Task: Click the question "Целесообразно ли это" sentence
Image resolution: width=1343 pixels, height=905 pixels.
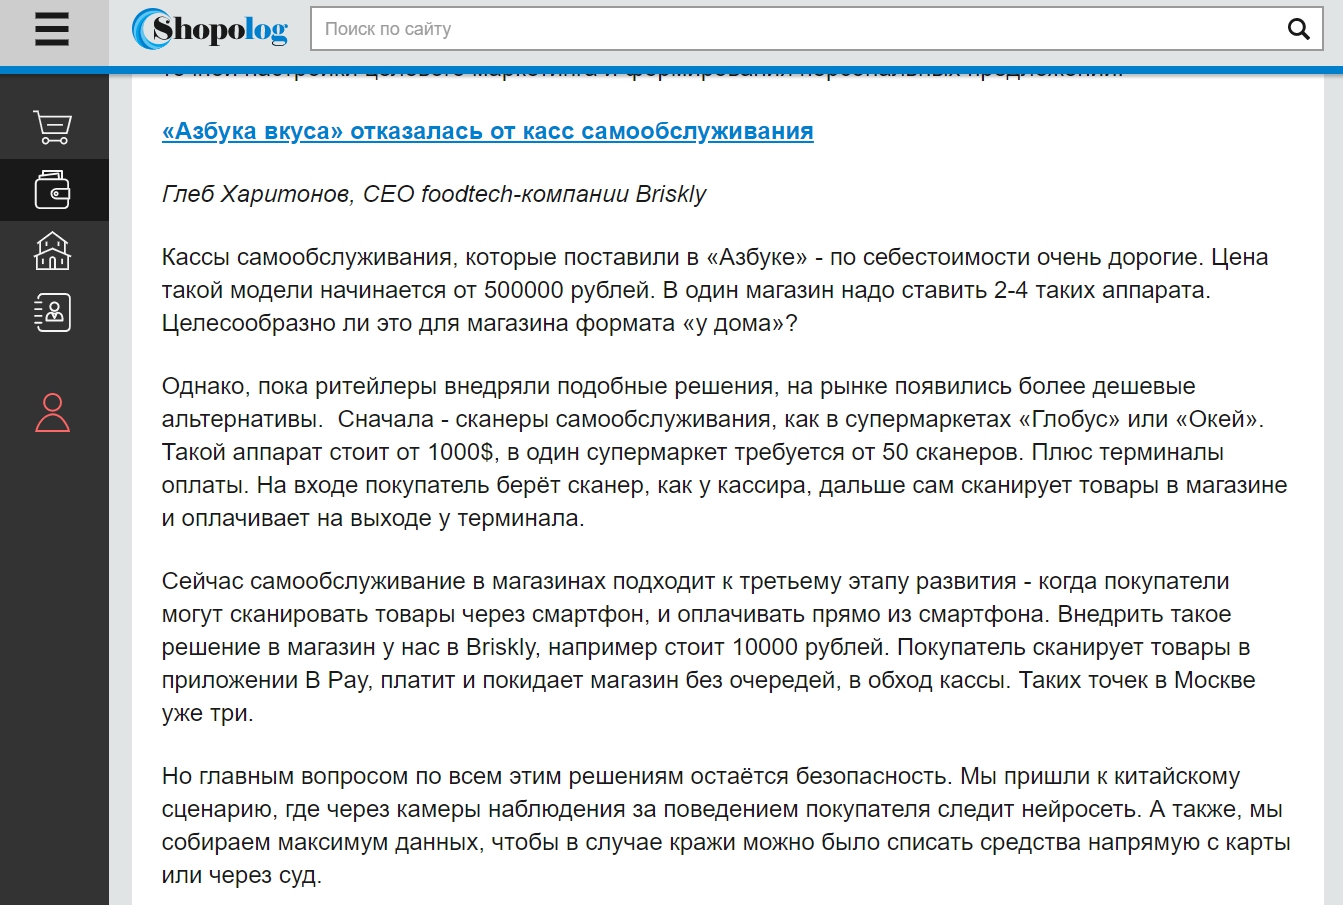Action: pos(479,324)
